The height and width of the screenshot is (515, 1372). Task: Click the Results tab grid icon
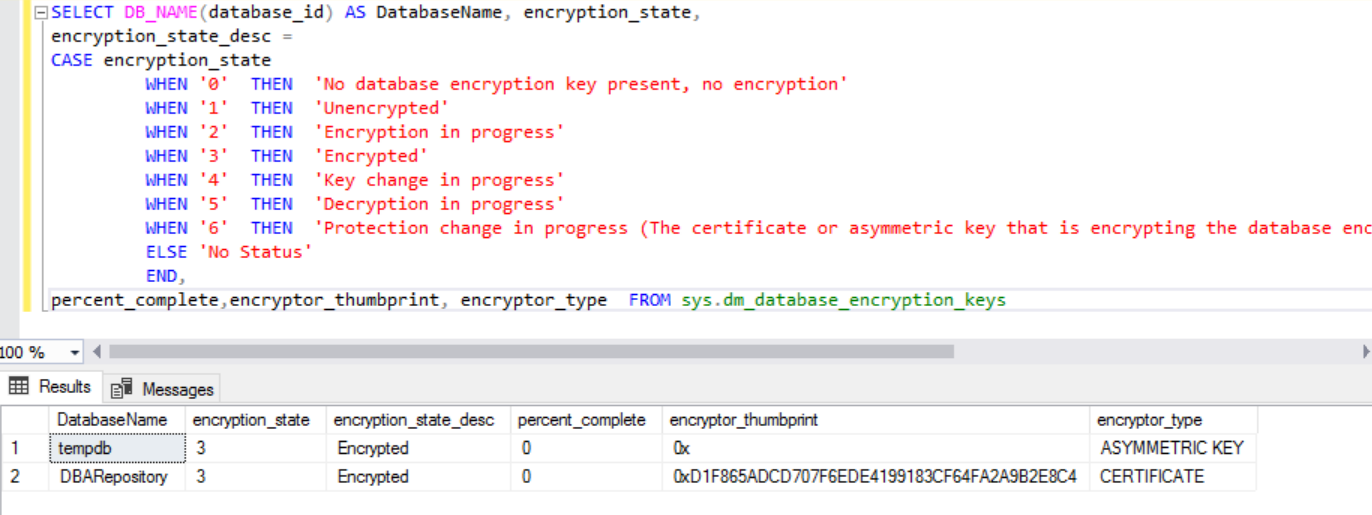point(19,387)
